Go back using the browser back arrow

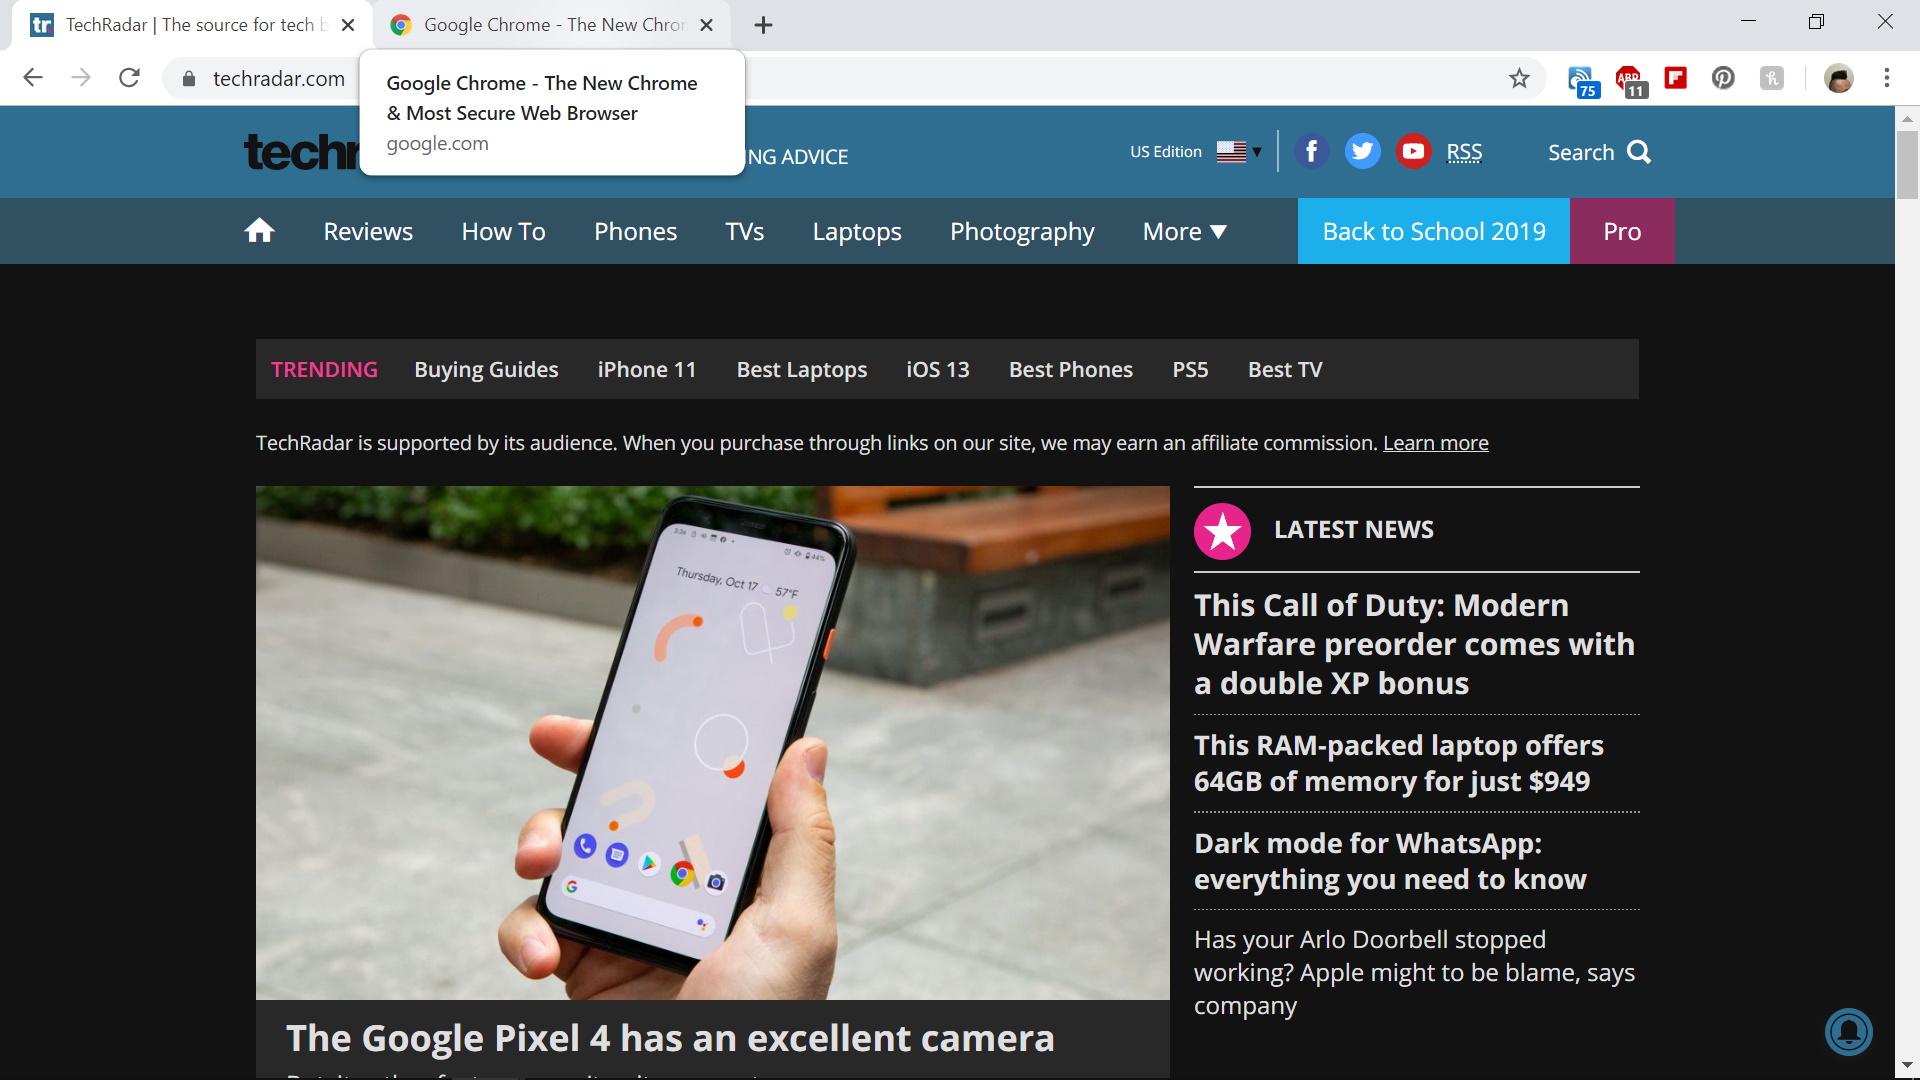[33, 78]
